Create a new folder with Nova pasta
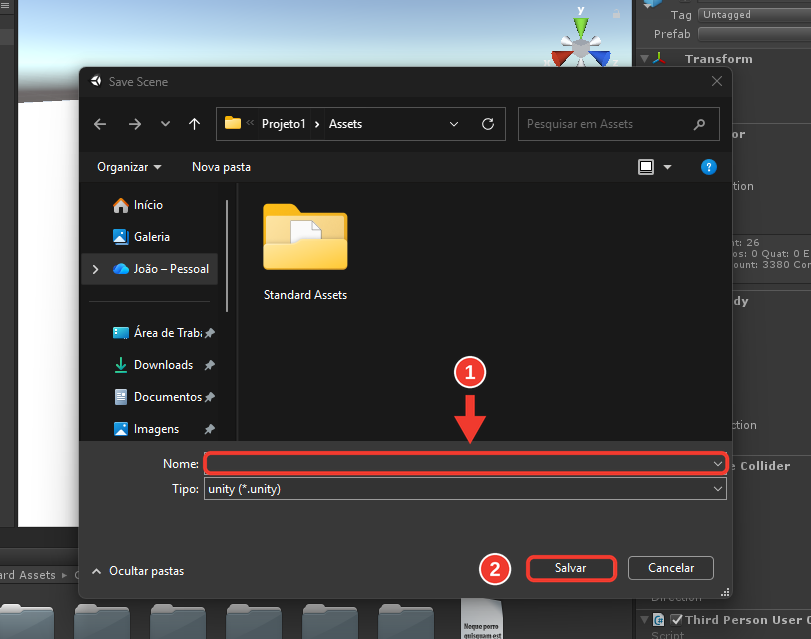Screen dimensions: 811x639 [221, 167]
